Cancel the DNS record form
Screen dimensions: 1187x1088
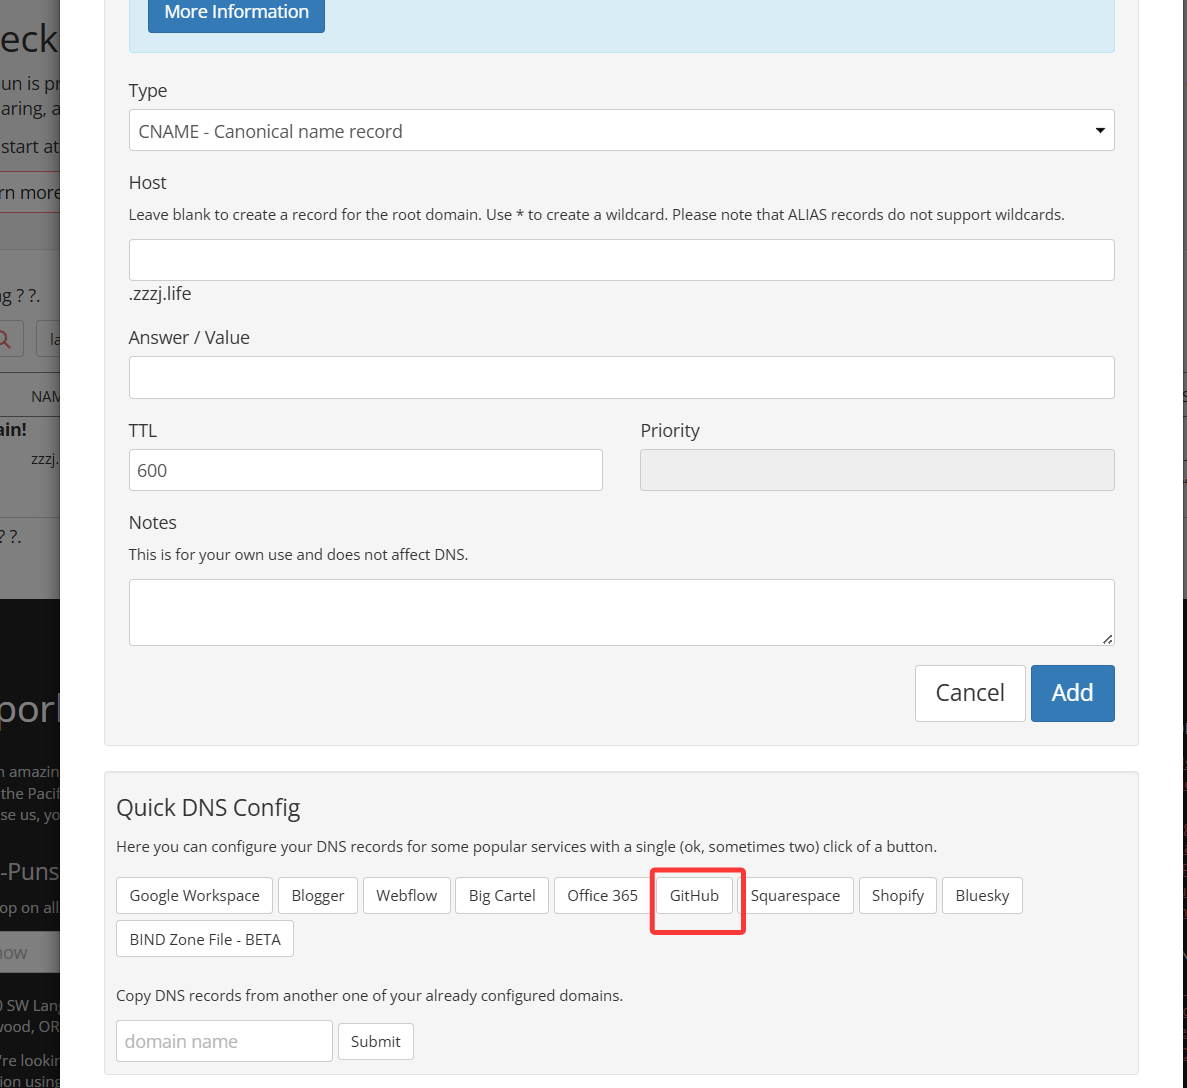click(970, 693)
